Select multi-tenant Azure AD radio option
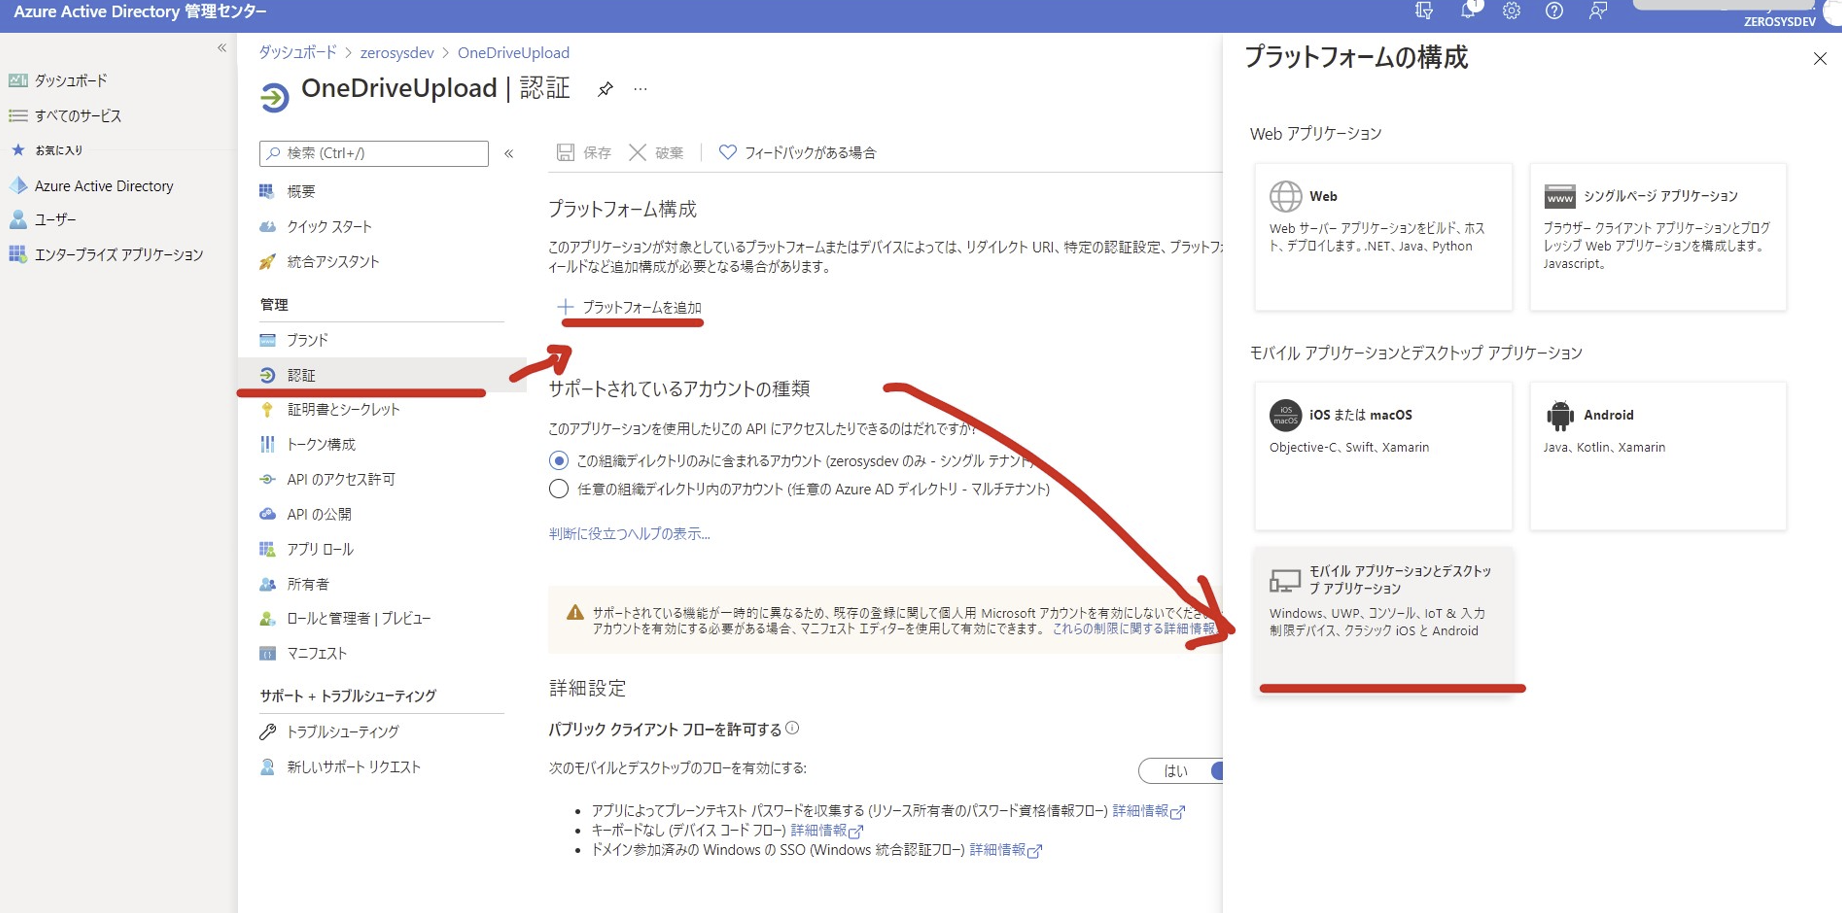The image size is (1842, 913). coord(559,489)
